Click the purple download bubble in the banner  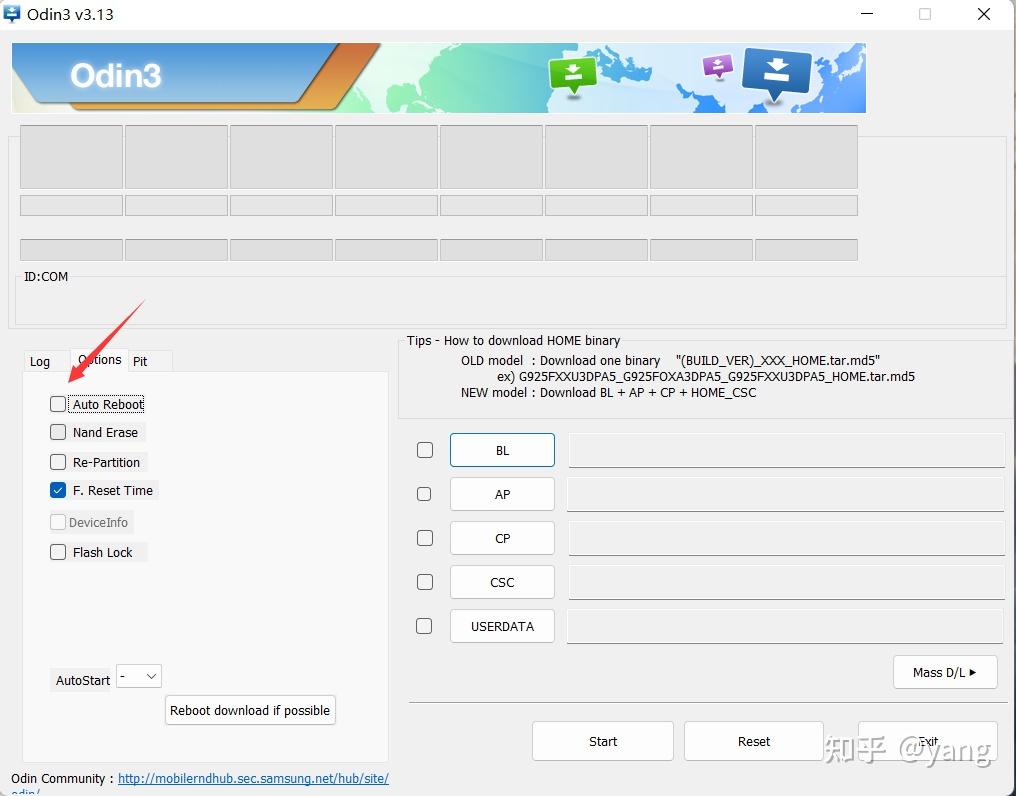(718, 66)
